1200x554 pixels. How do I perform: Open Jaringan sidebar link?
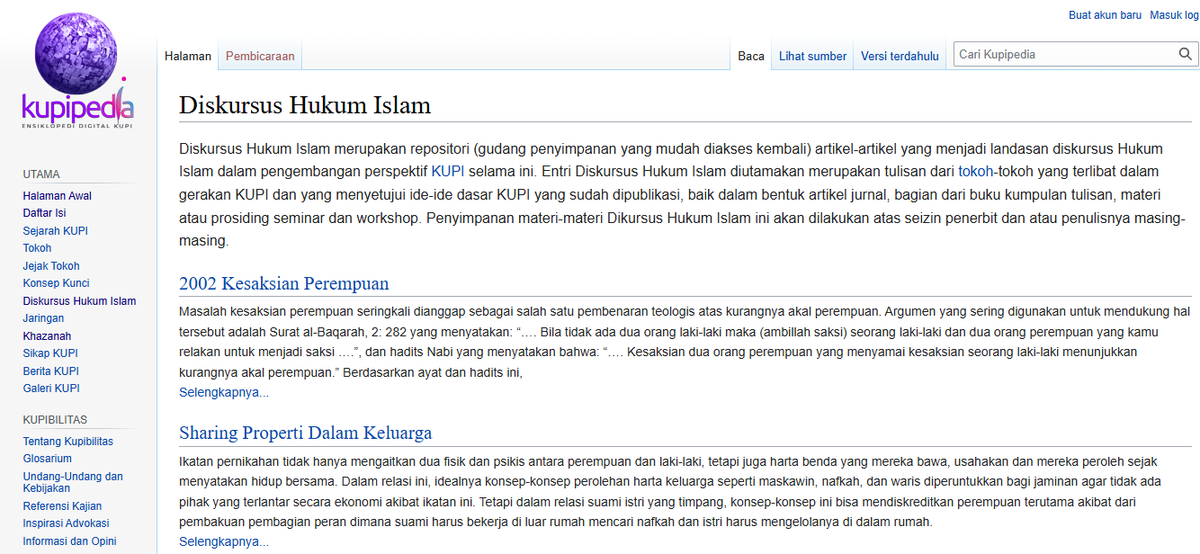(x=44, y=318)
